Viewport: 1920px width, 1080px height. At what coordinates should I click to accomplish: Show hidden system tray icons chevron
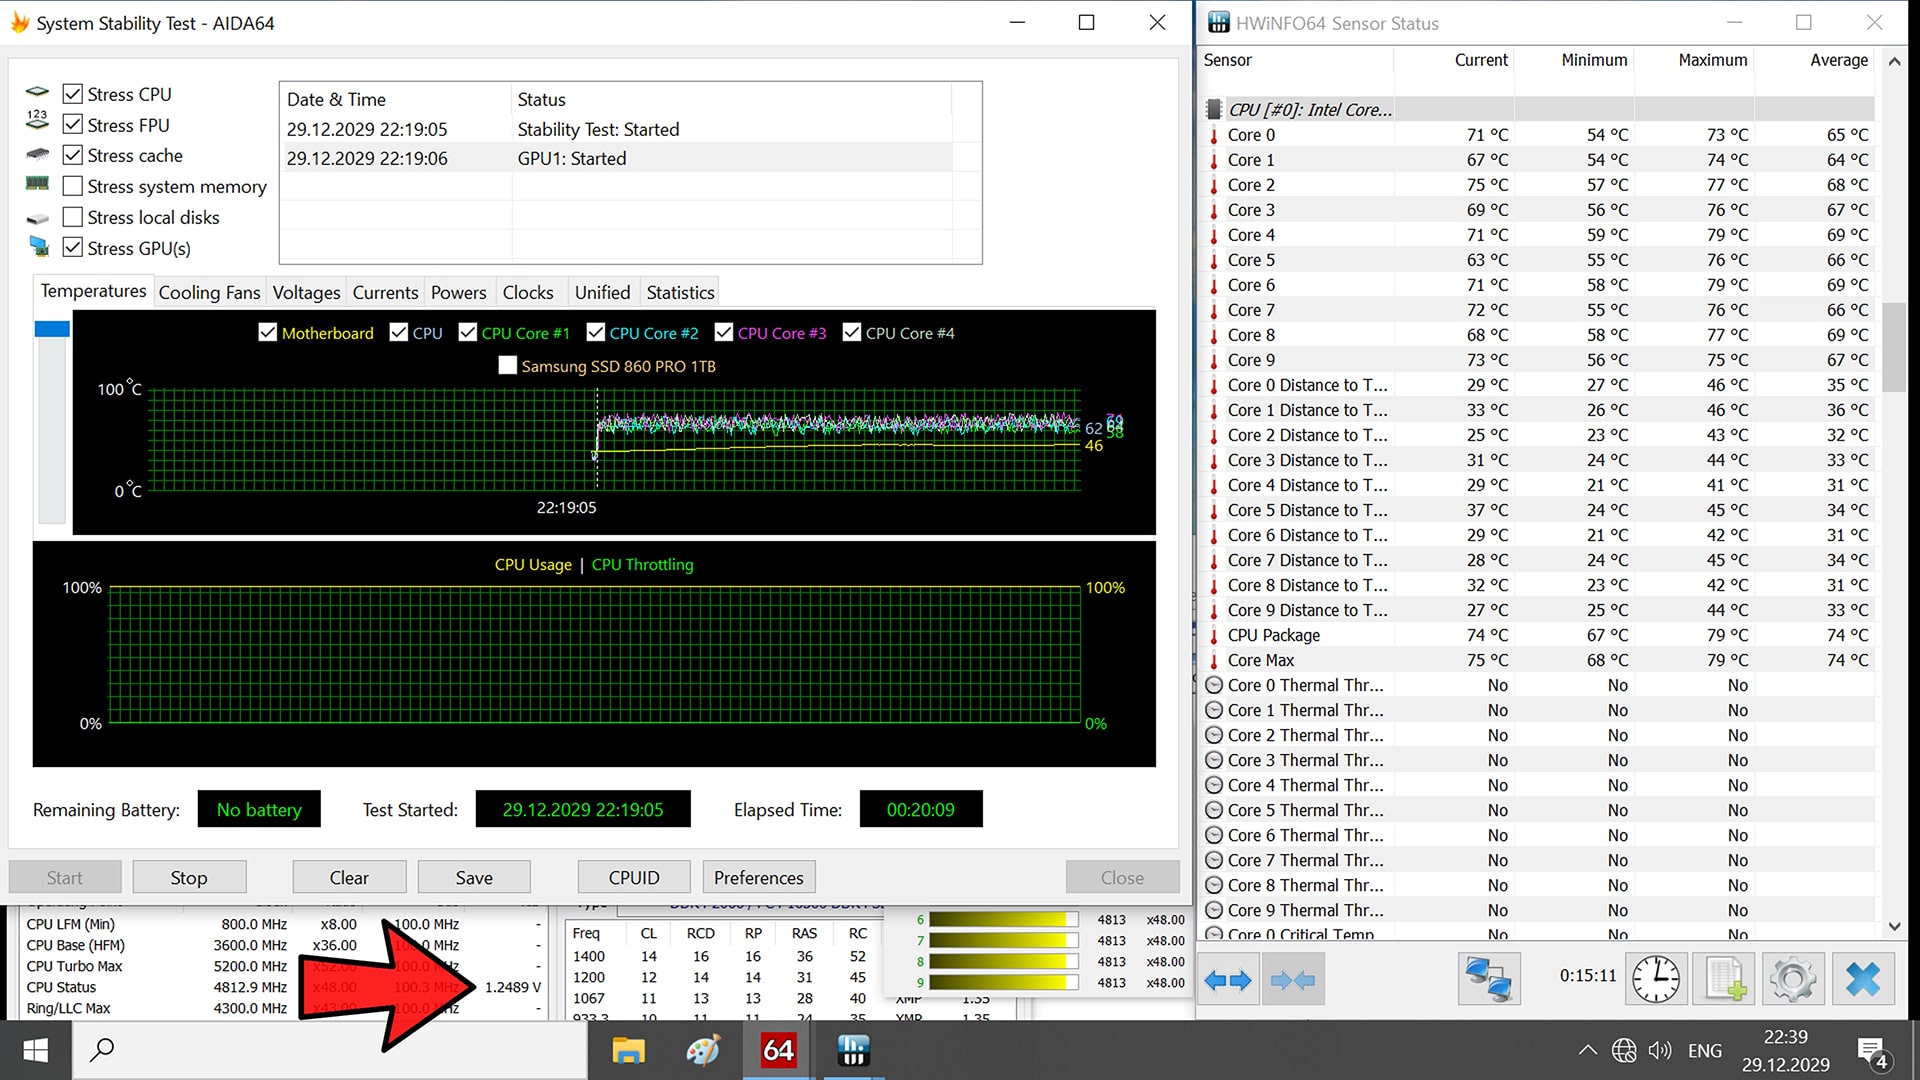pos(1587,1051)
